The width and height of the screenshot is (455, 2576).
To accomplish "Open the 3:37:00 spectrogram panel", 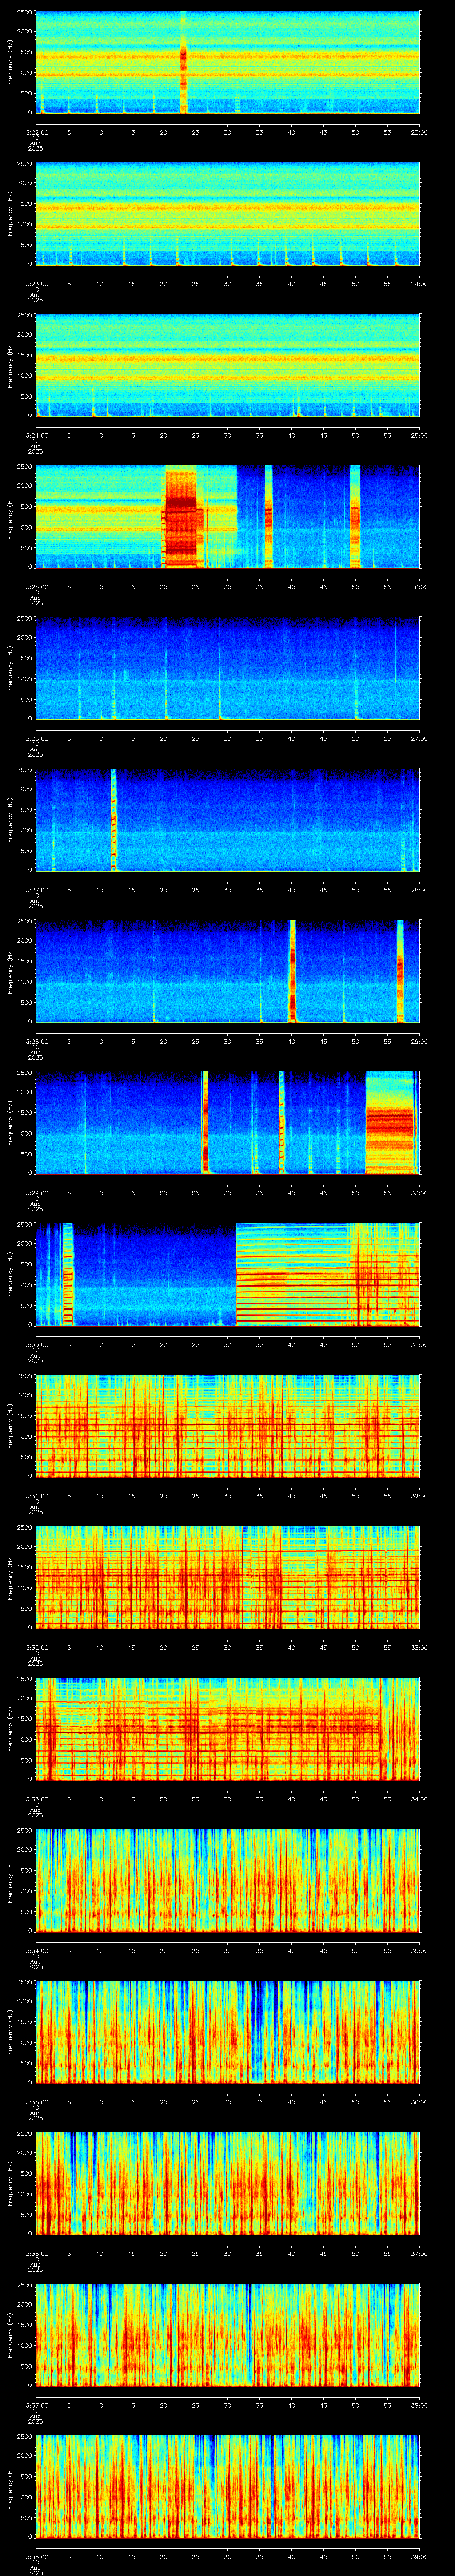I will point(227,2335).
